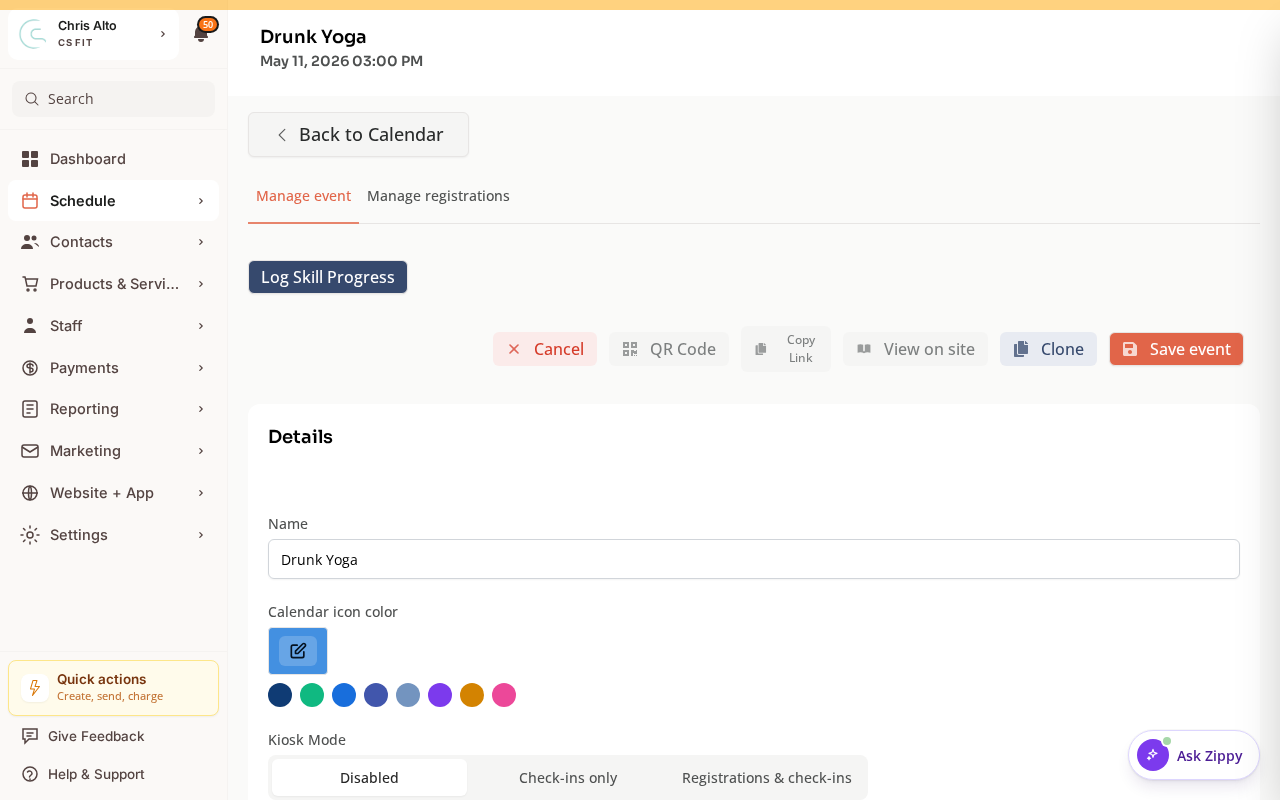This screenshot has height=800, width=1280.
Task: Pick the pink color swatch
Action: pyautogui.click(x=504, y=695)
